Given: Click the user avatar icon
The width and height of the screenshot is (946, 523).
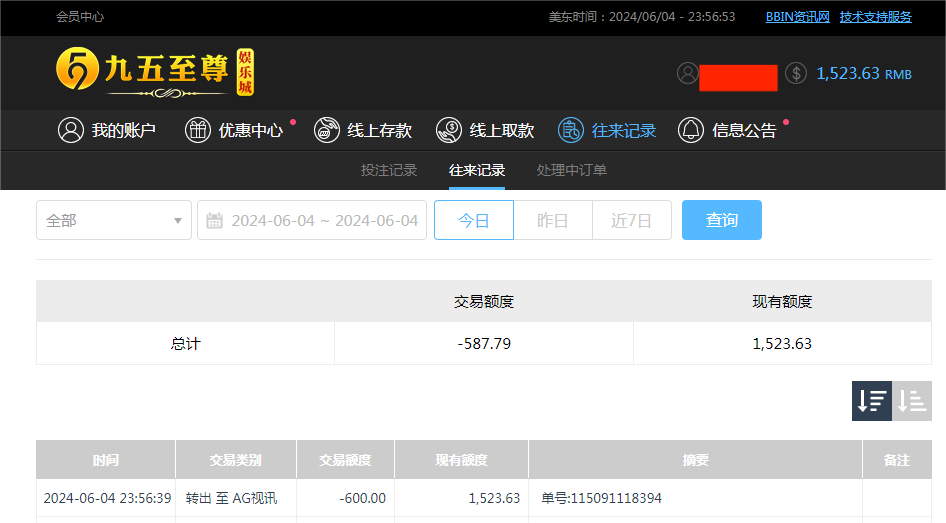Looking at the screenshot, I should 687,73.
